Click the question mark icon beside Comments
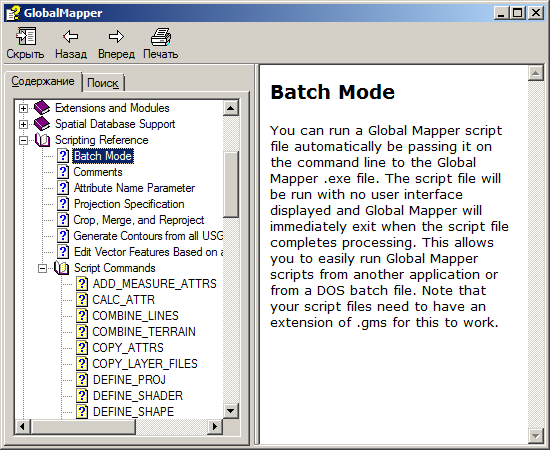Image resolution: width=550 pixels, height=450 pixels. tap(63, 172)
